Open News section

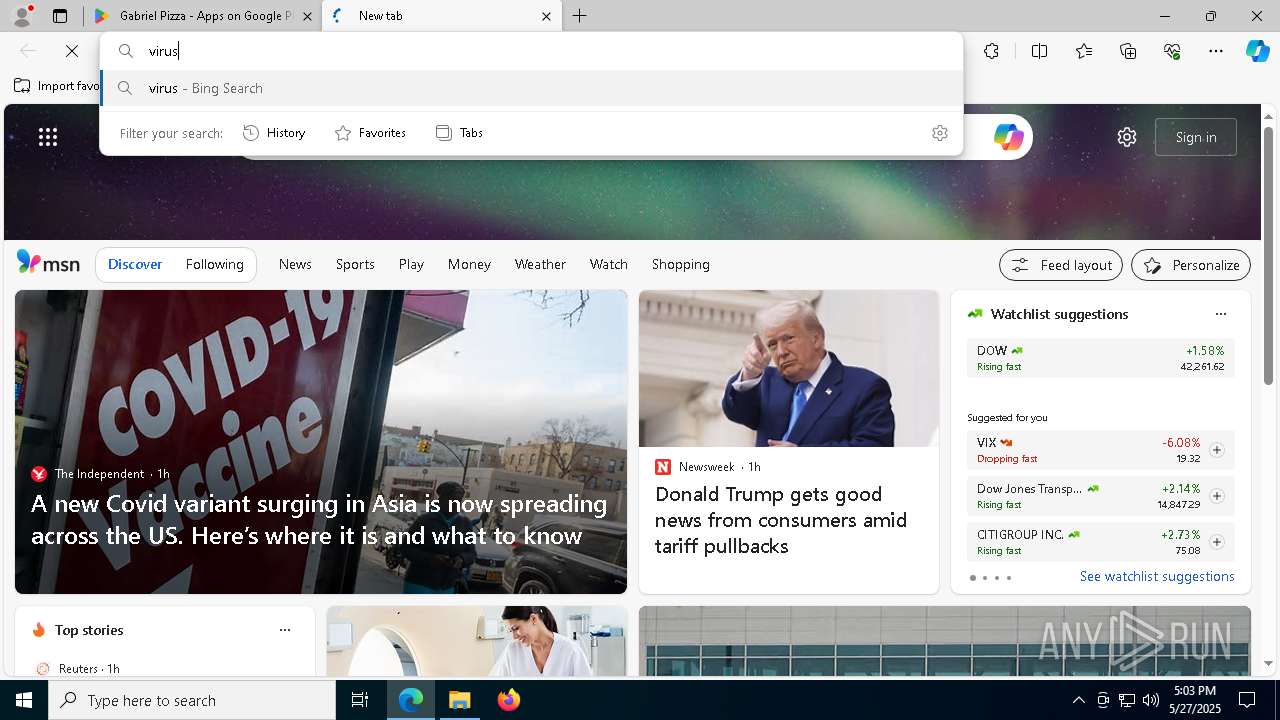tap(295, 264)
